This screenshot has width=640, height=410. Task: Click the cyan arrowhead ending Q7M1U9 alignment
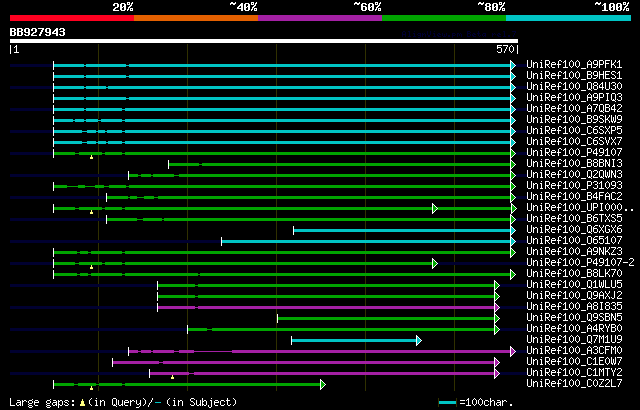tap(419, 340)
